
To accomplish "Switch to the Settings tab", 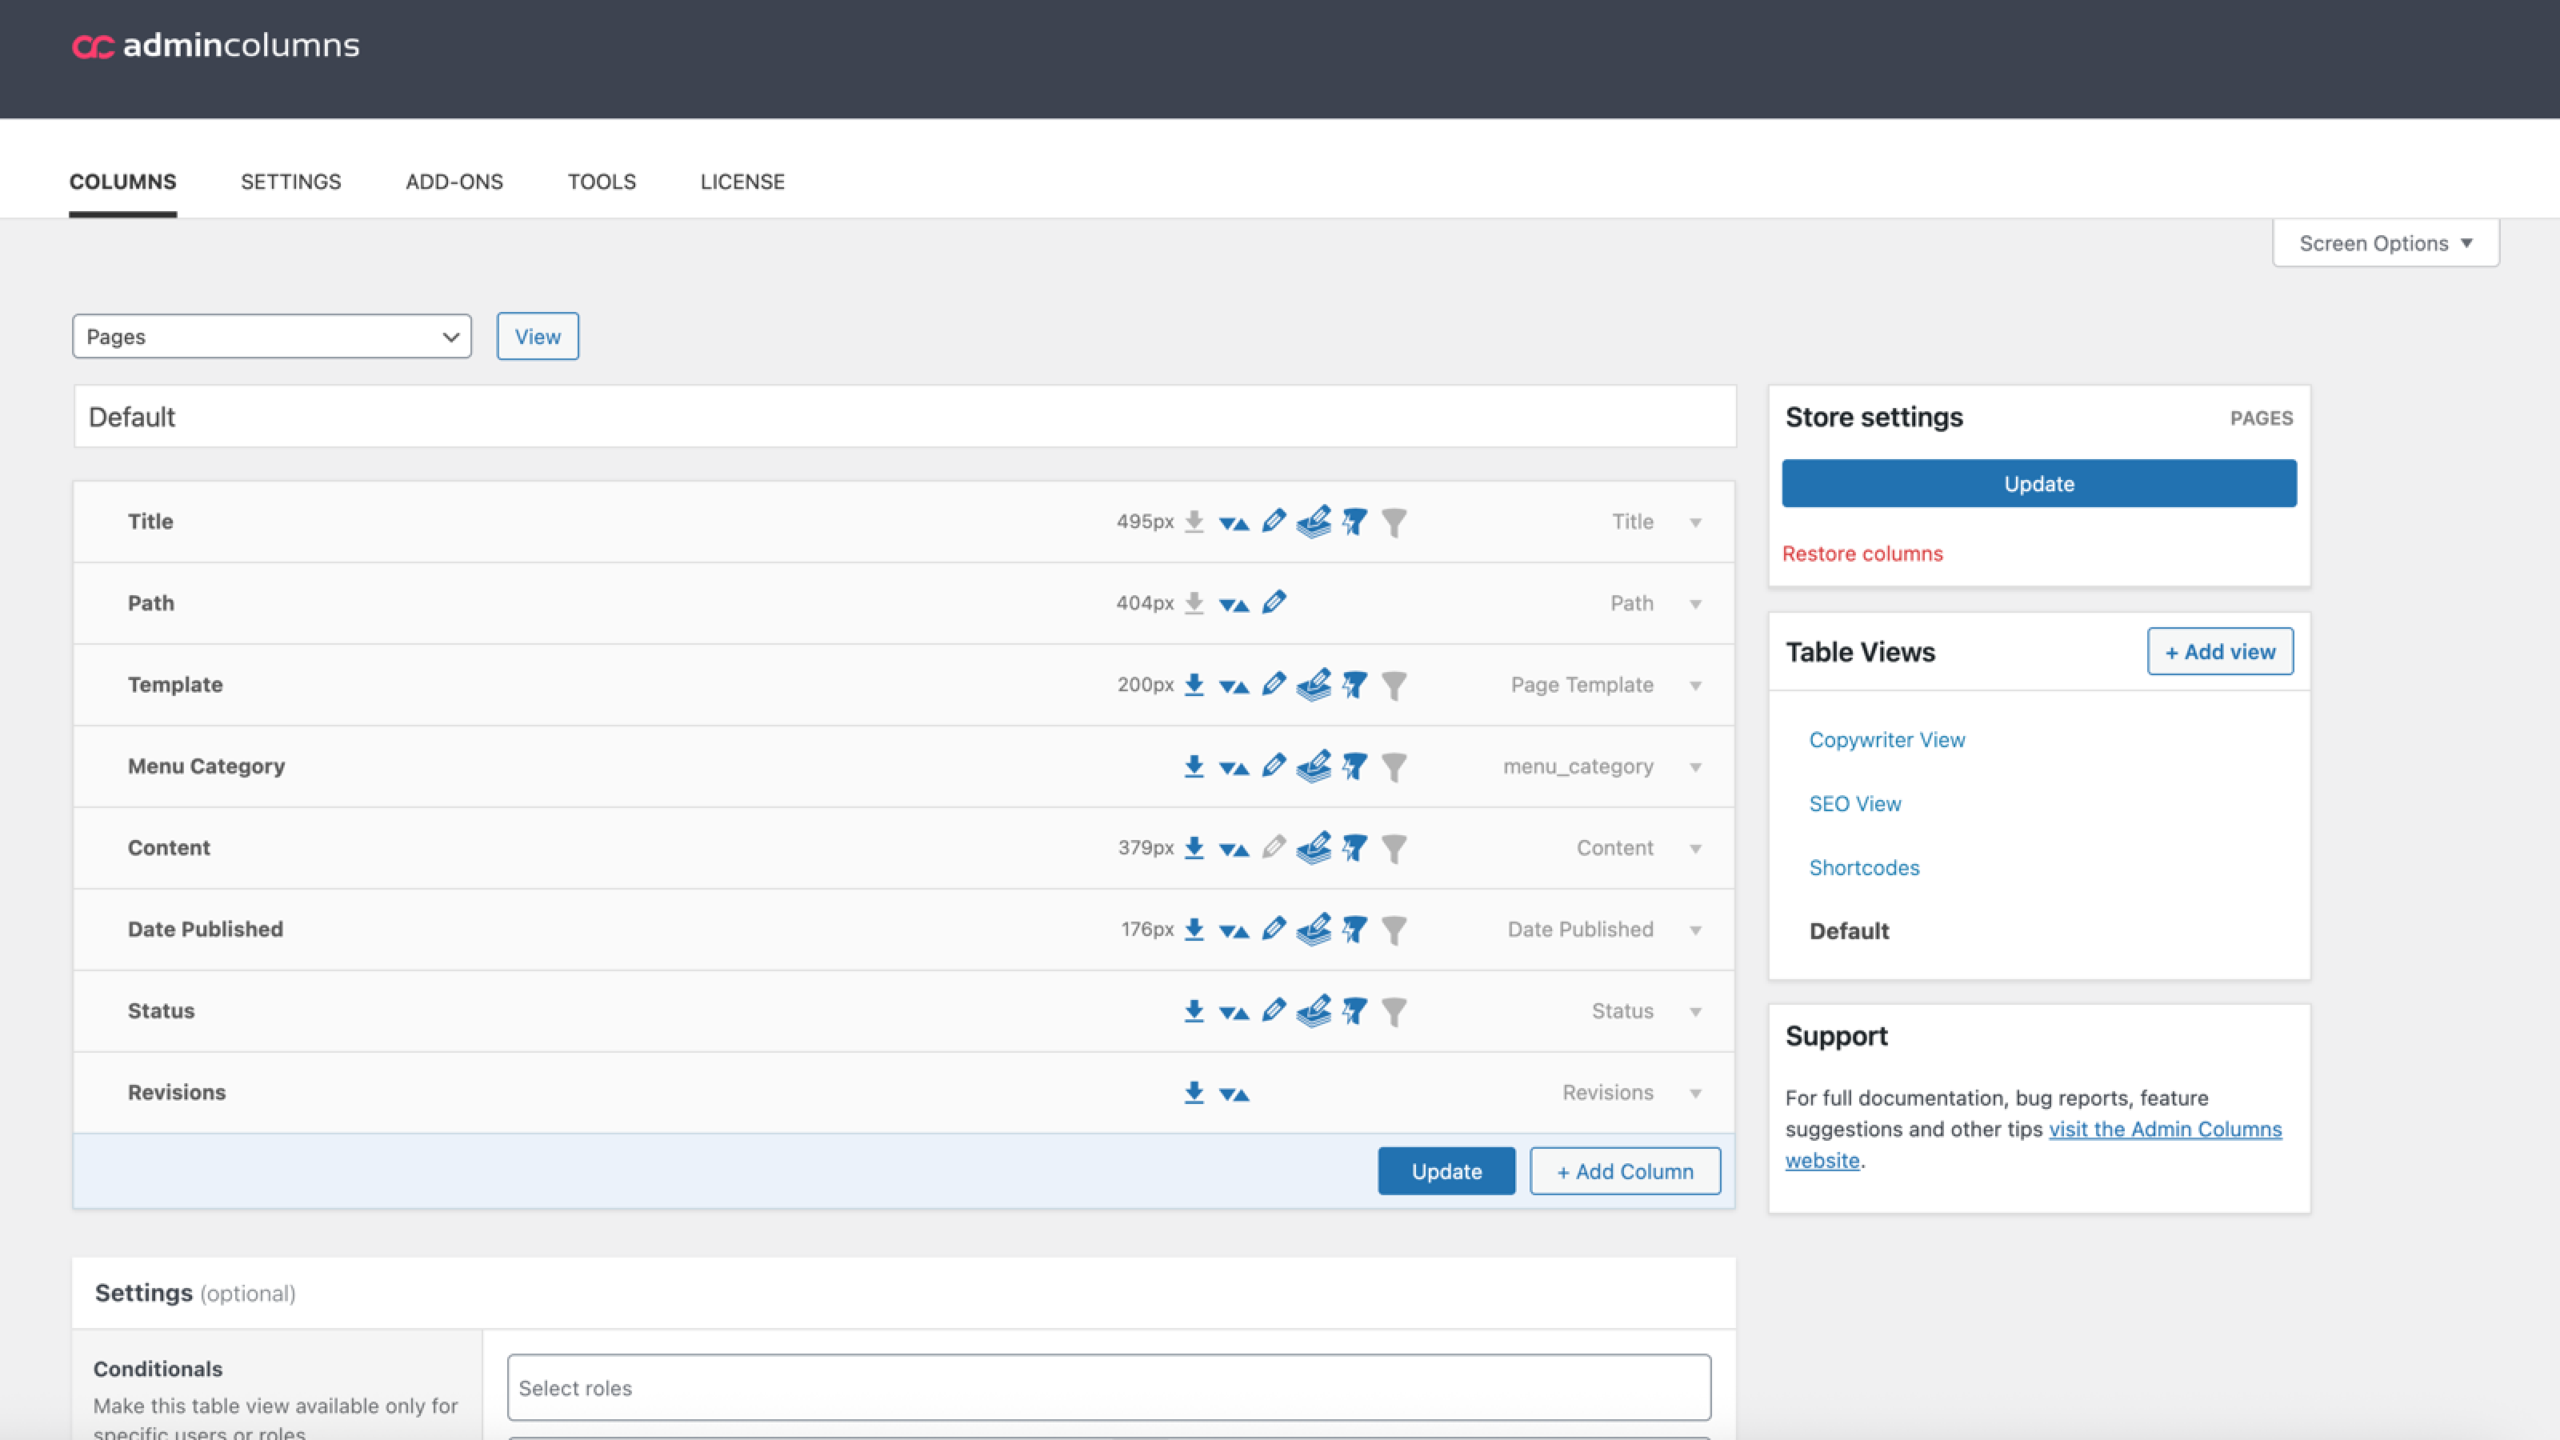I will [290, 182].
